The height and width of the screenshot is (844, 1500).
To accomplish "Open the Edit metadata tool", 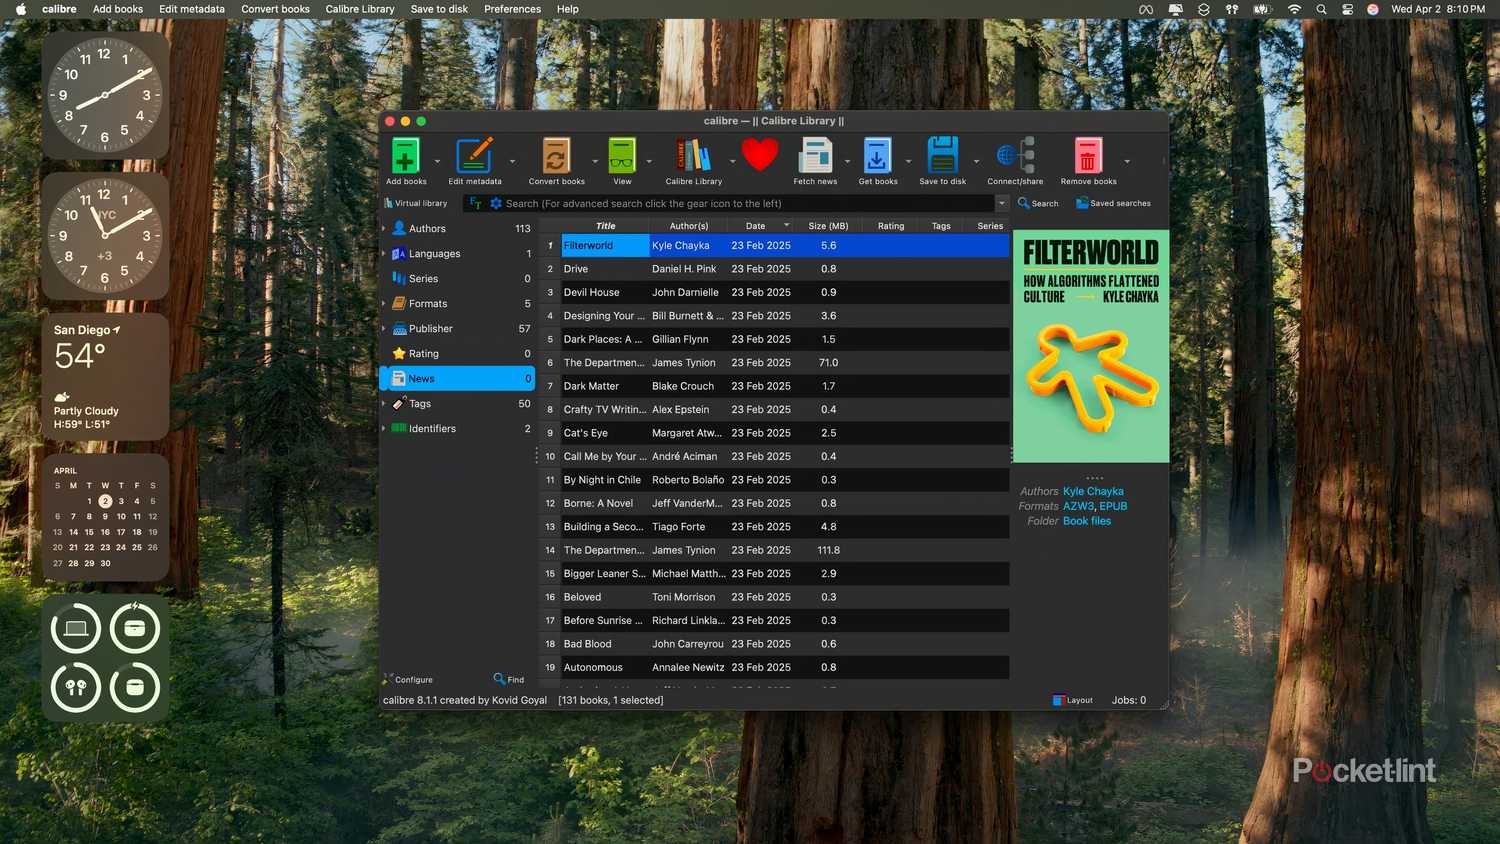I will (x=476, y=155).
